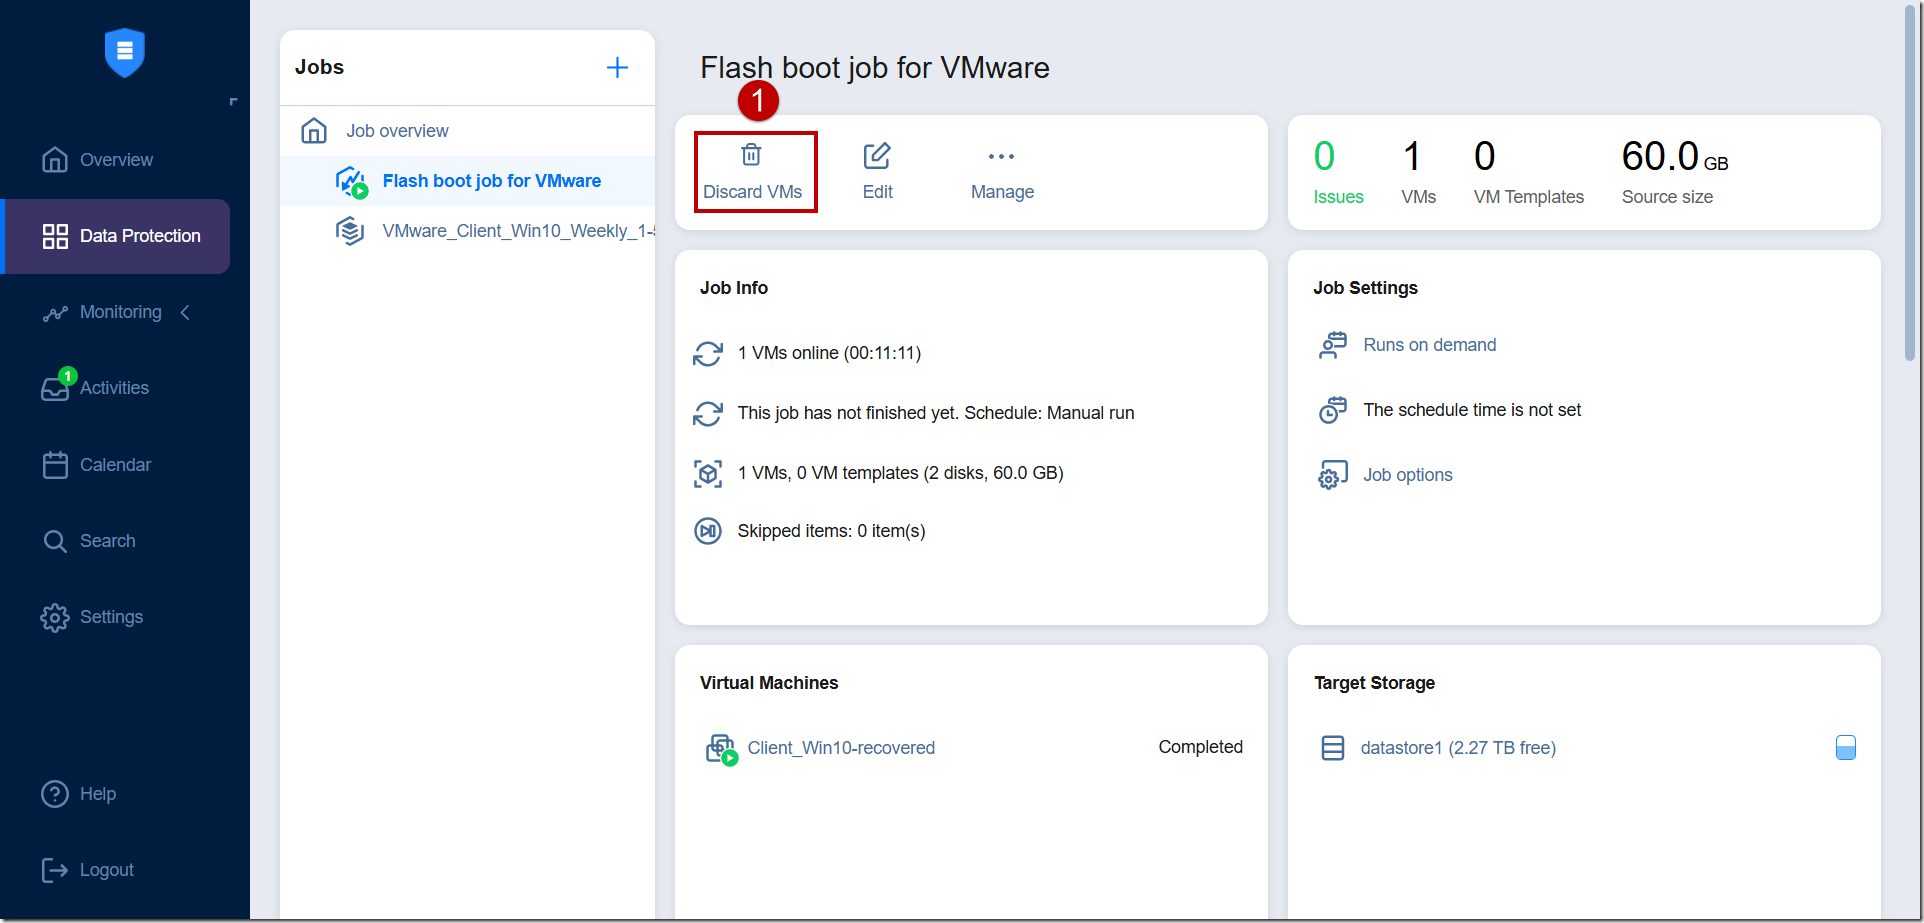The height and width of the screenshot is (923, 1924).
Task: Click Discard VMs button
Action: 753,172
